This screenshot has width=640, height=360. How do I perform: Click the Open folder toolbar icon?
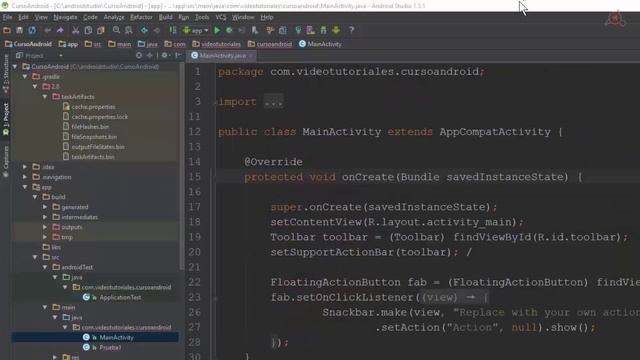point(7,30)
